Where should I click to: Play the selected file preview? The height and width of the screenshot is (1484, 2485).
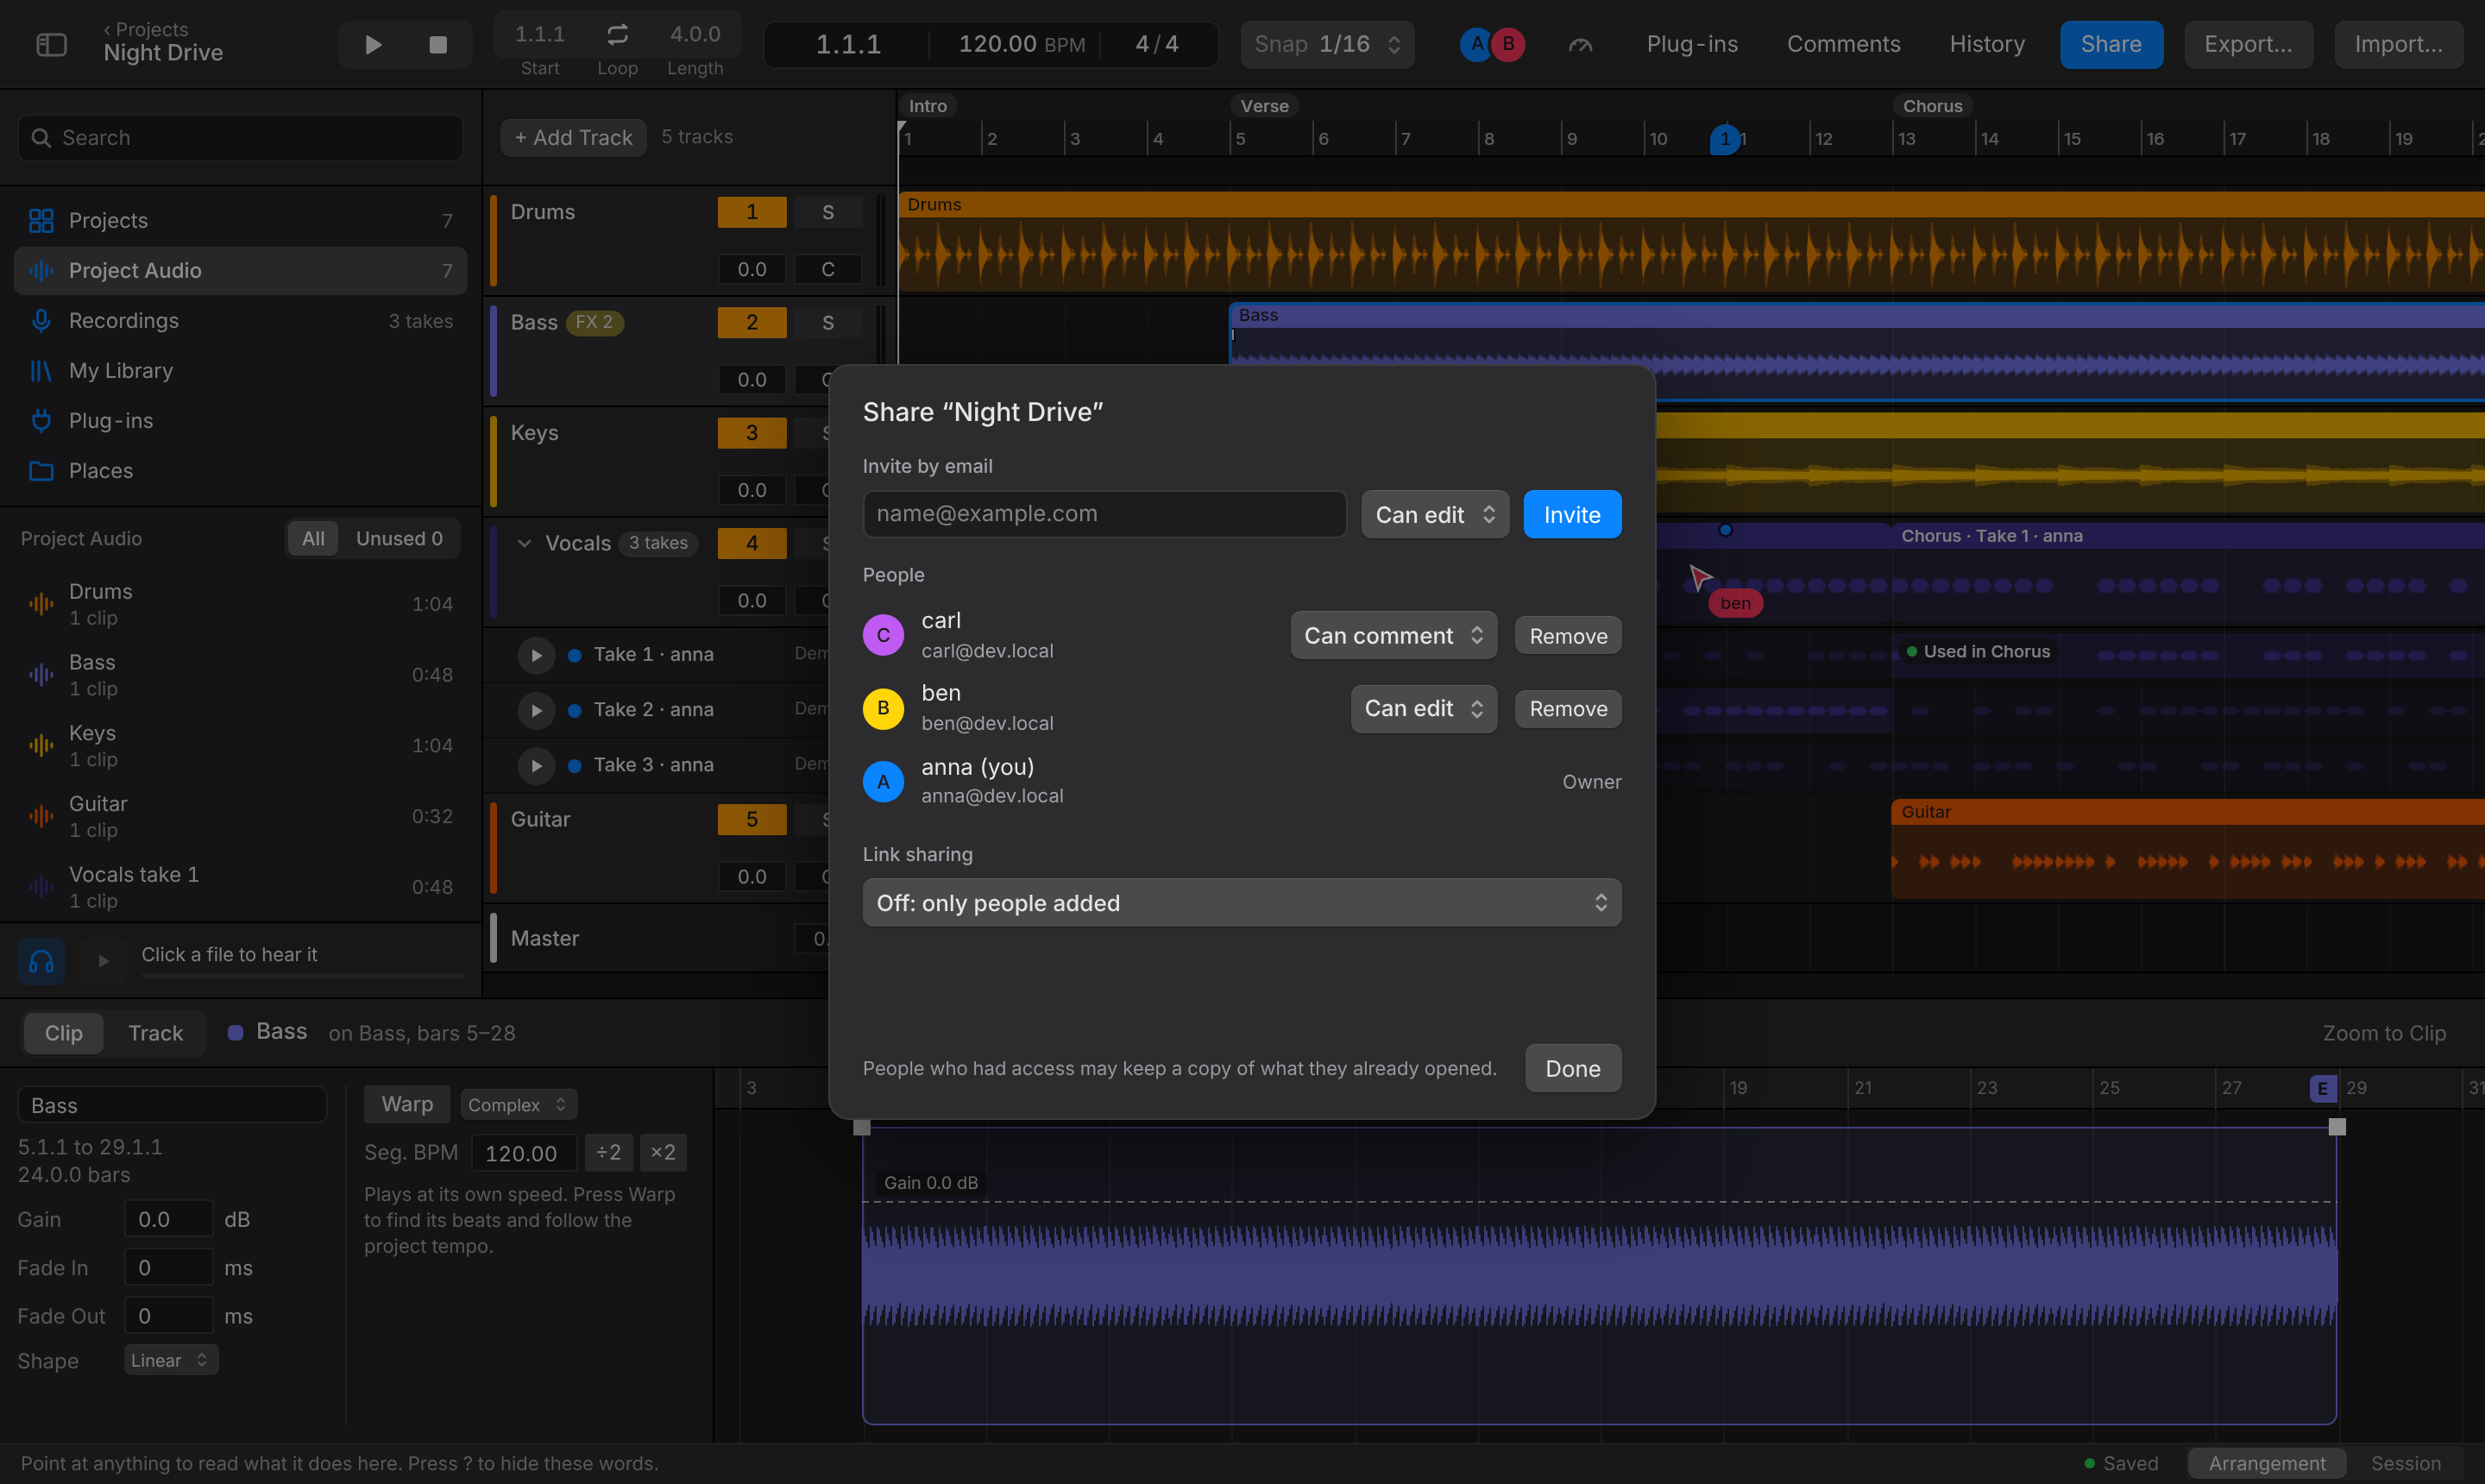(103, 961)
